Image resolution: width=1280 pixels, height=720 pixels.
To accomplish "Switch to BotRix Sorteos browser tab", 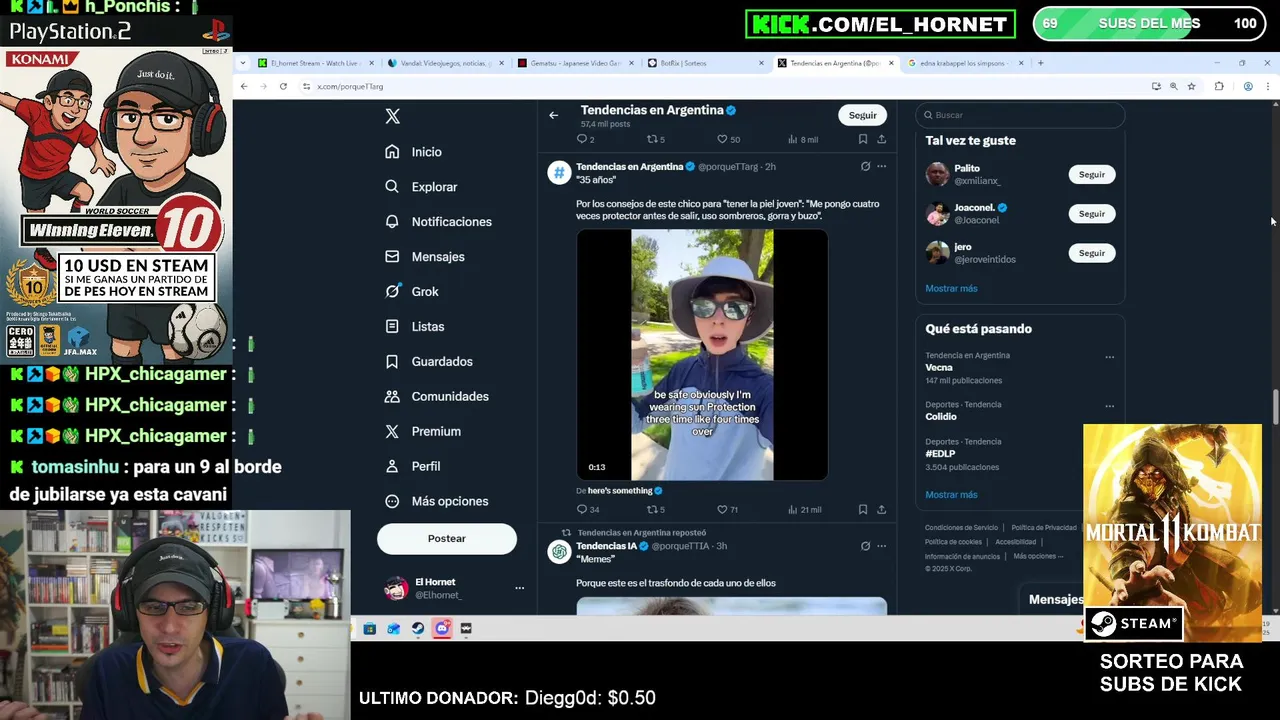I will click(x=705, y=63).
